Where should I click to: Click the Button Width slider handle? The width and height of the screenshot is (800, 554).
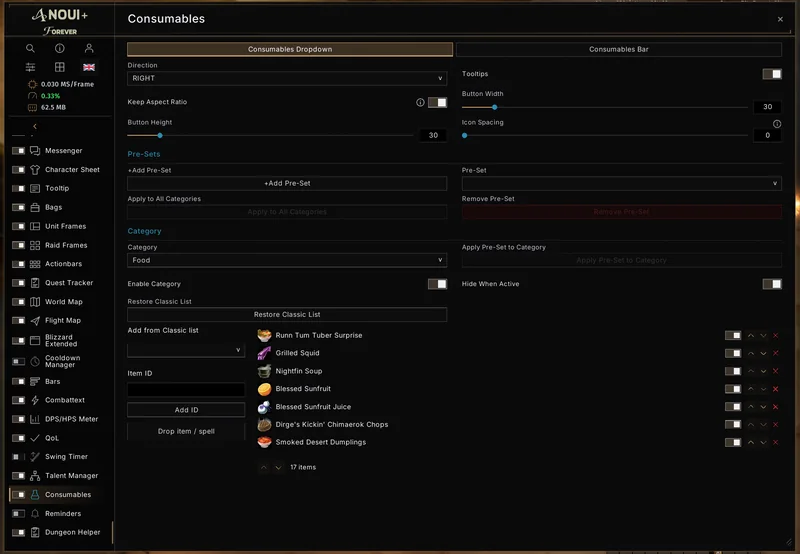click(494, 107)
